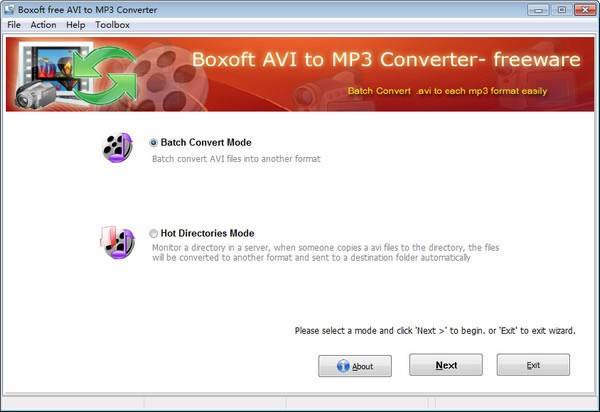Click the camcorder and arrows banner logo
The height and width of the screenshot is (412, 600).
click(x=76, y=75)
